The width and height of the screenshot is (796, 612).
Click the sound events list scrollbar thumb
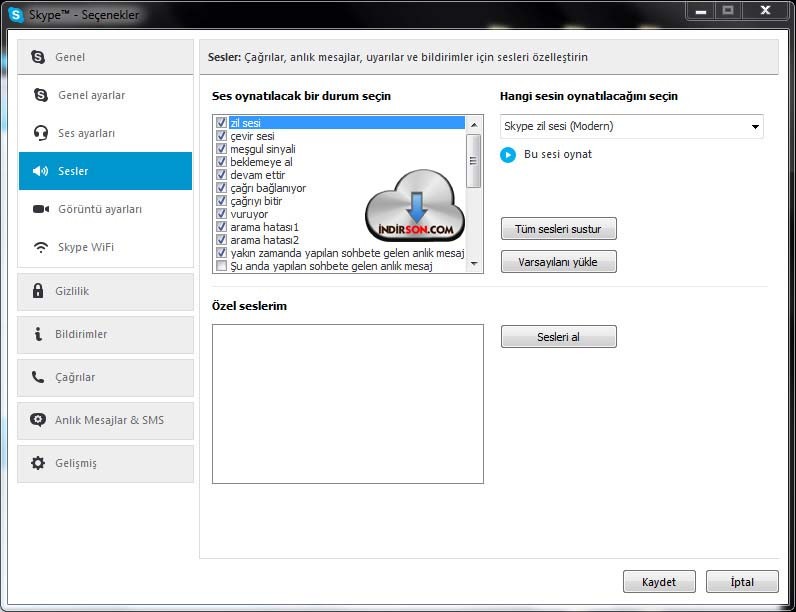click(x=474, y=161)
